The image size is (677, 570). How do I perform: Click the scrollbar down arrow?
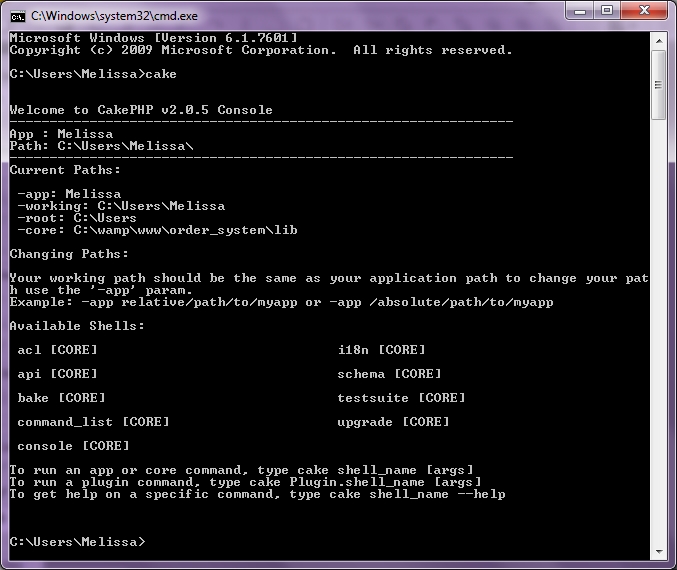coord(659,551)
